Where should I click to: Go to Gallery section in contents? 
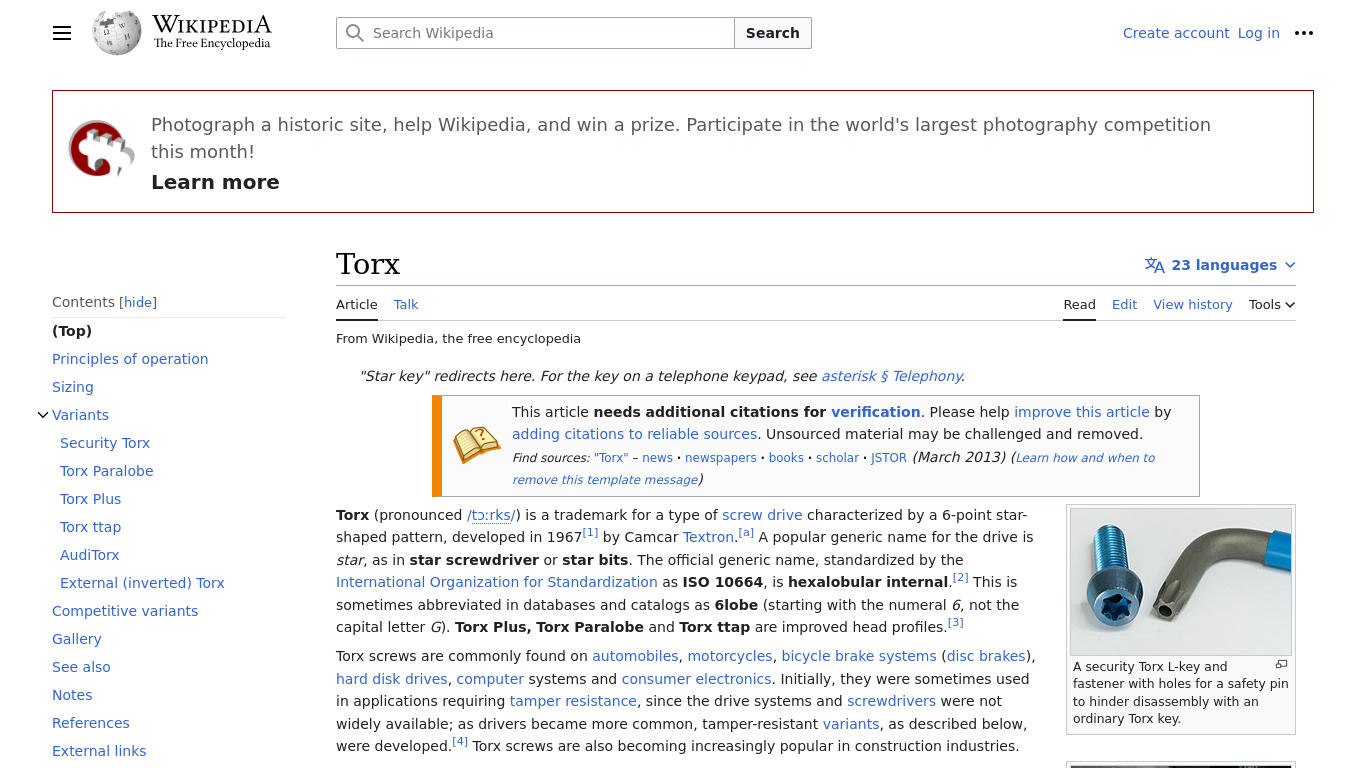77,639
